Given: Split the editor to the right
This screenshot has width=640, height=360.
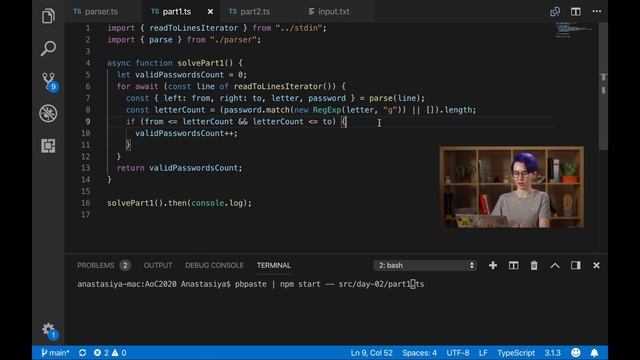Looking at the screenshot, I should tap(576, 11).
